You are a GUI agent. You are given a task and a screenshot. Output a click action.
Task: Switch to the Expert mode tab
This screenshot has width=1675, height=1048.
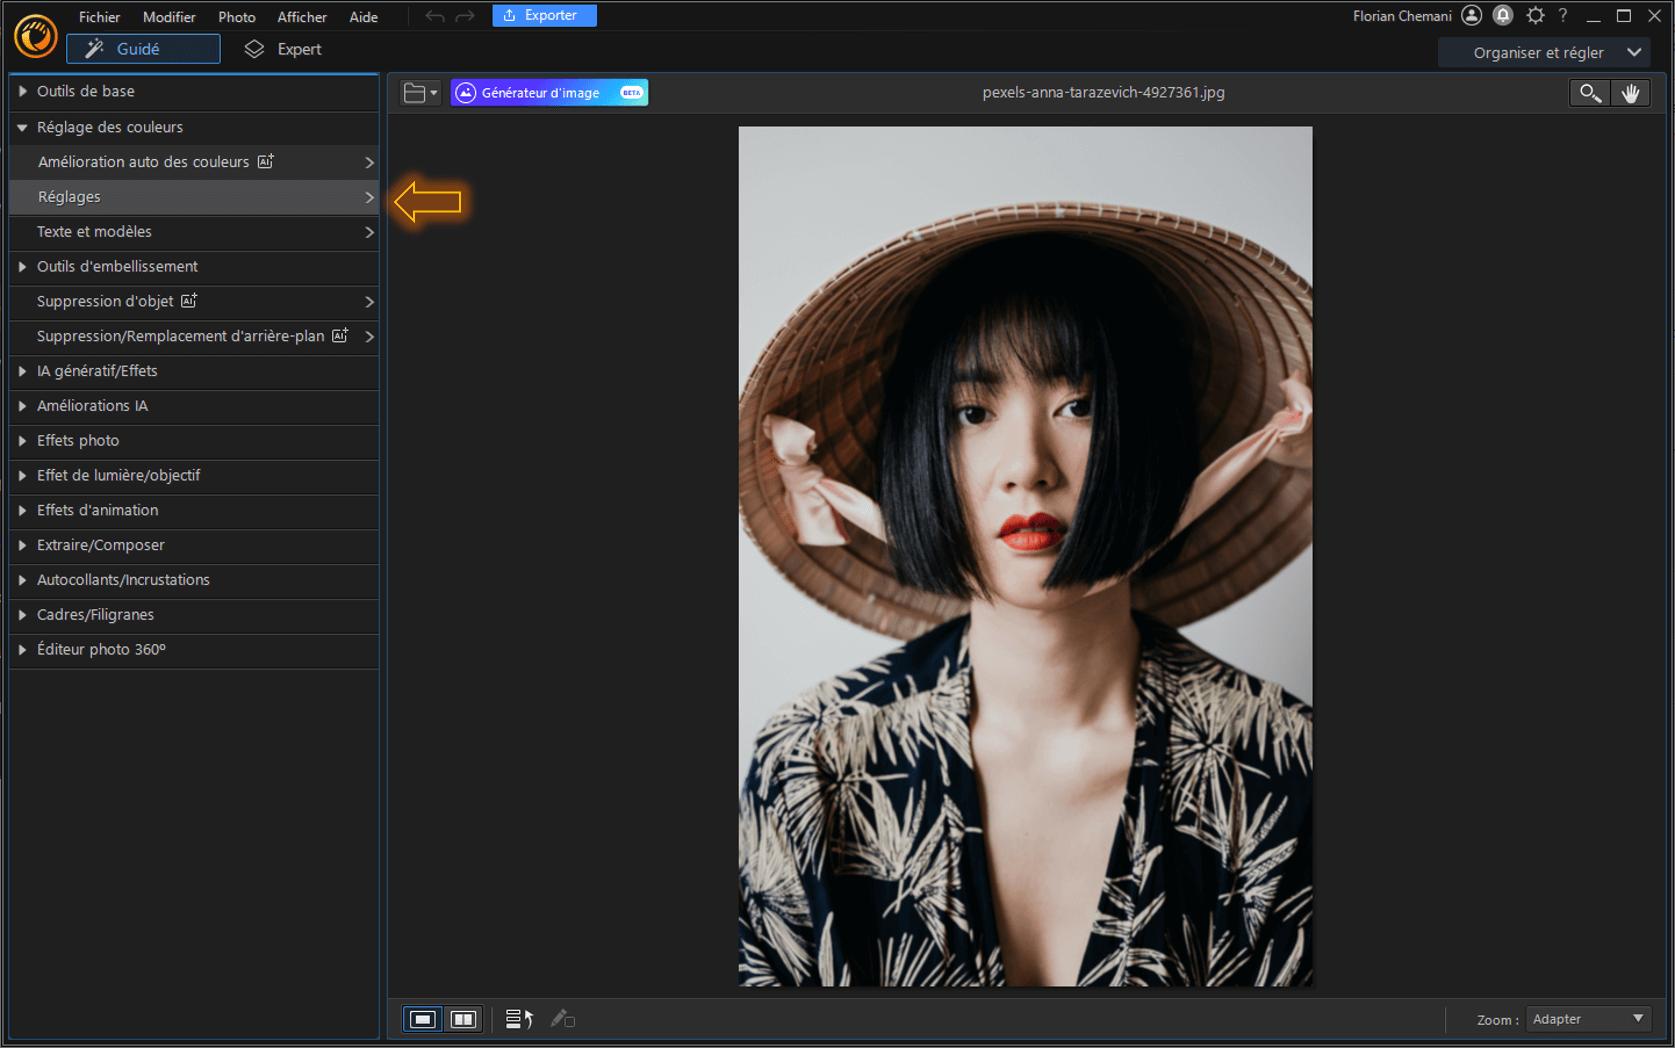click(x=284, y=49)
